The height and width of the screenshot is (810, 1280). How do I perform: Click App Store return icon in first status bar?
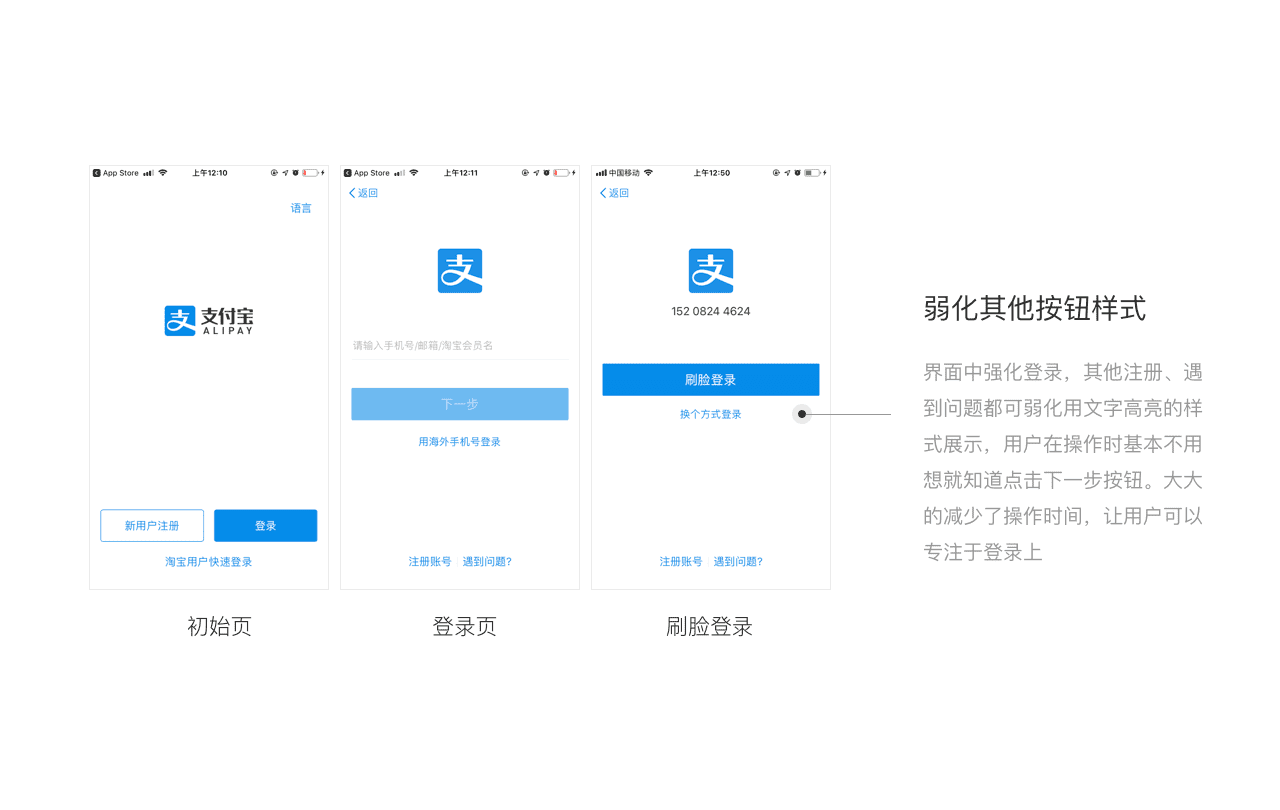pyautogui.click(x=97, y=173)
